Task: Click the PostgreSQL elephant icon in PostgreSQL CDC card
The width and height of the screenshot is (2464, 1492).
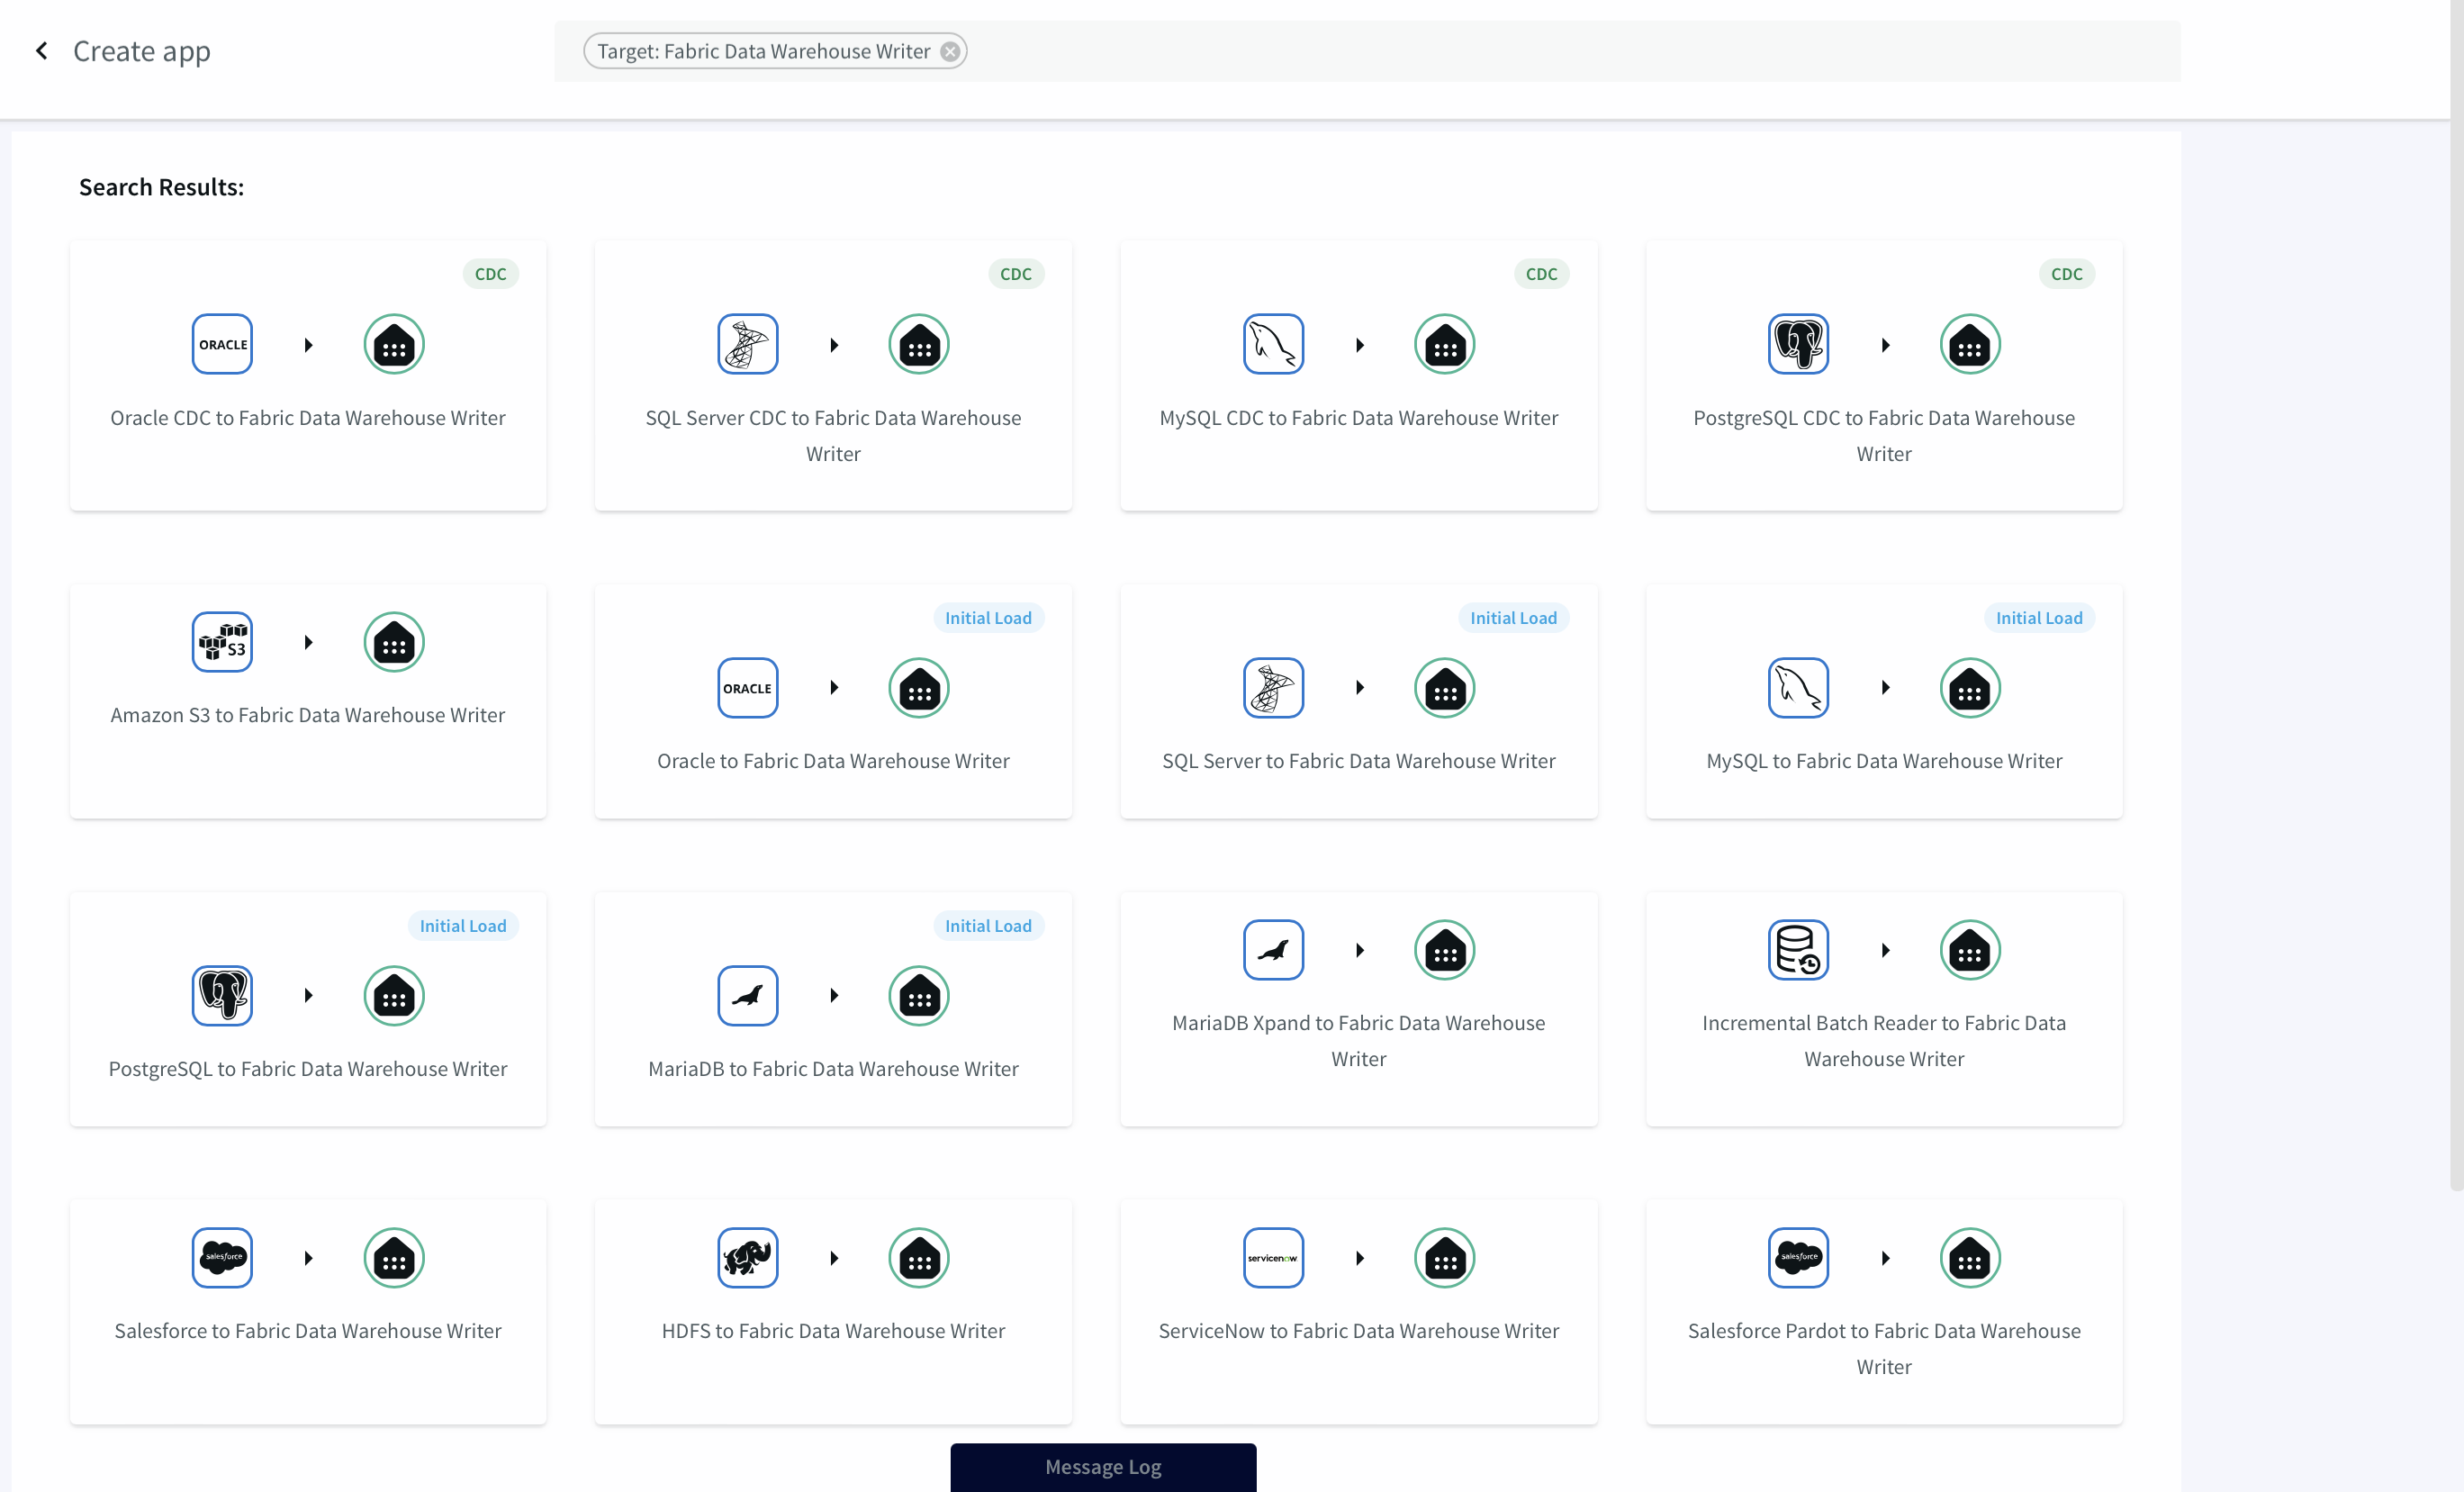Action: click(1798, 344)
